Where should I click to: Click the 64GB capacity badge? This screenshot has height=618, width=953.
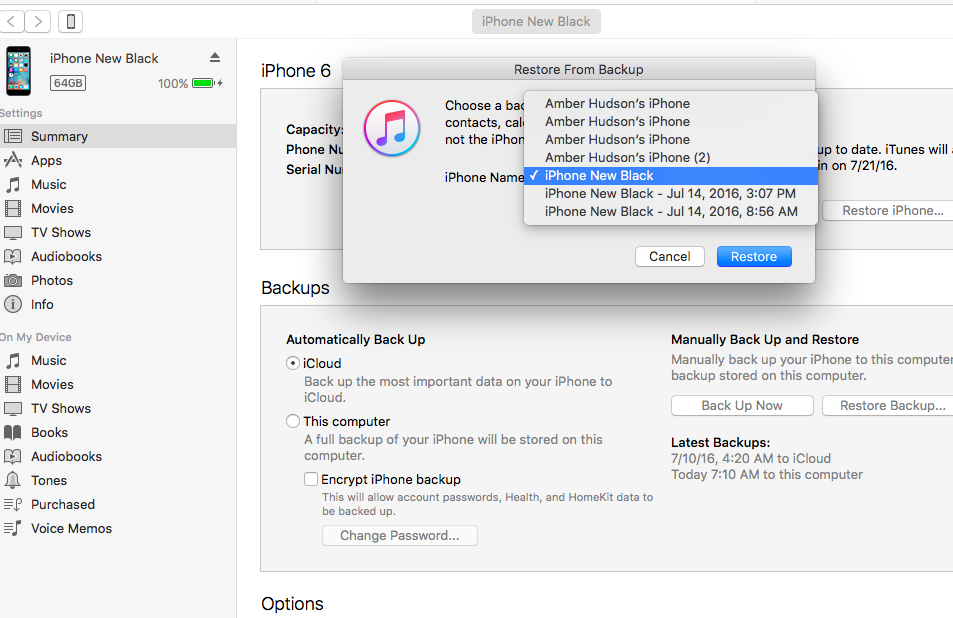pos(68,83)
